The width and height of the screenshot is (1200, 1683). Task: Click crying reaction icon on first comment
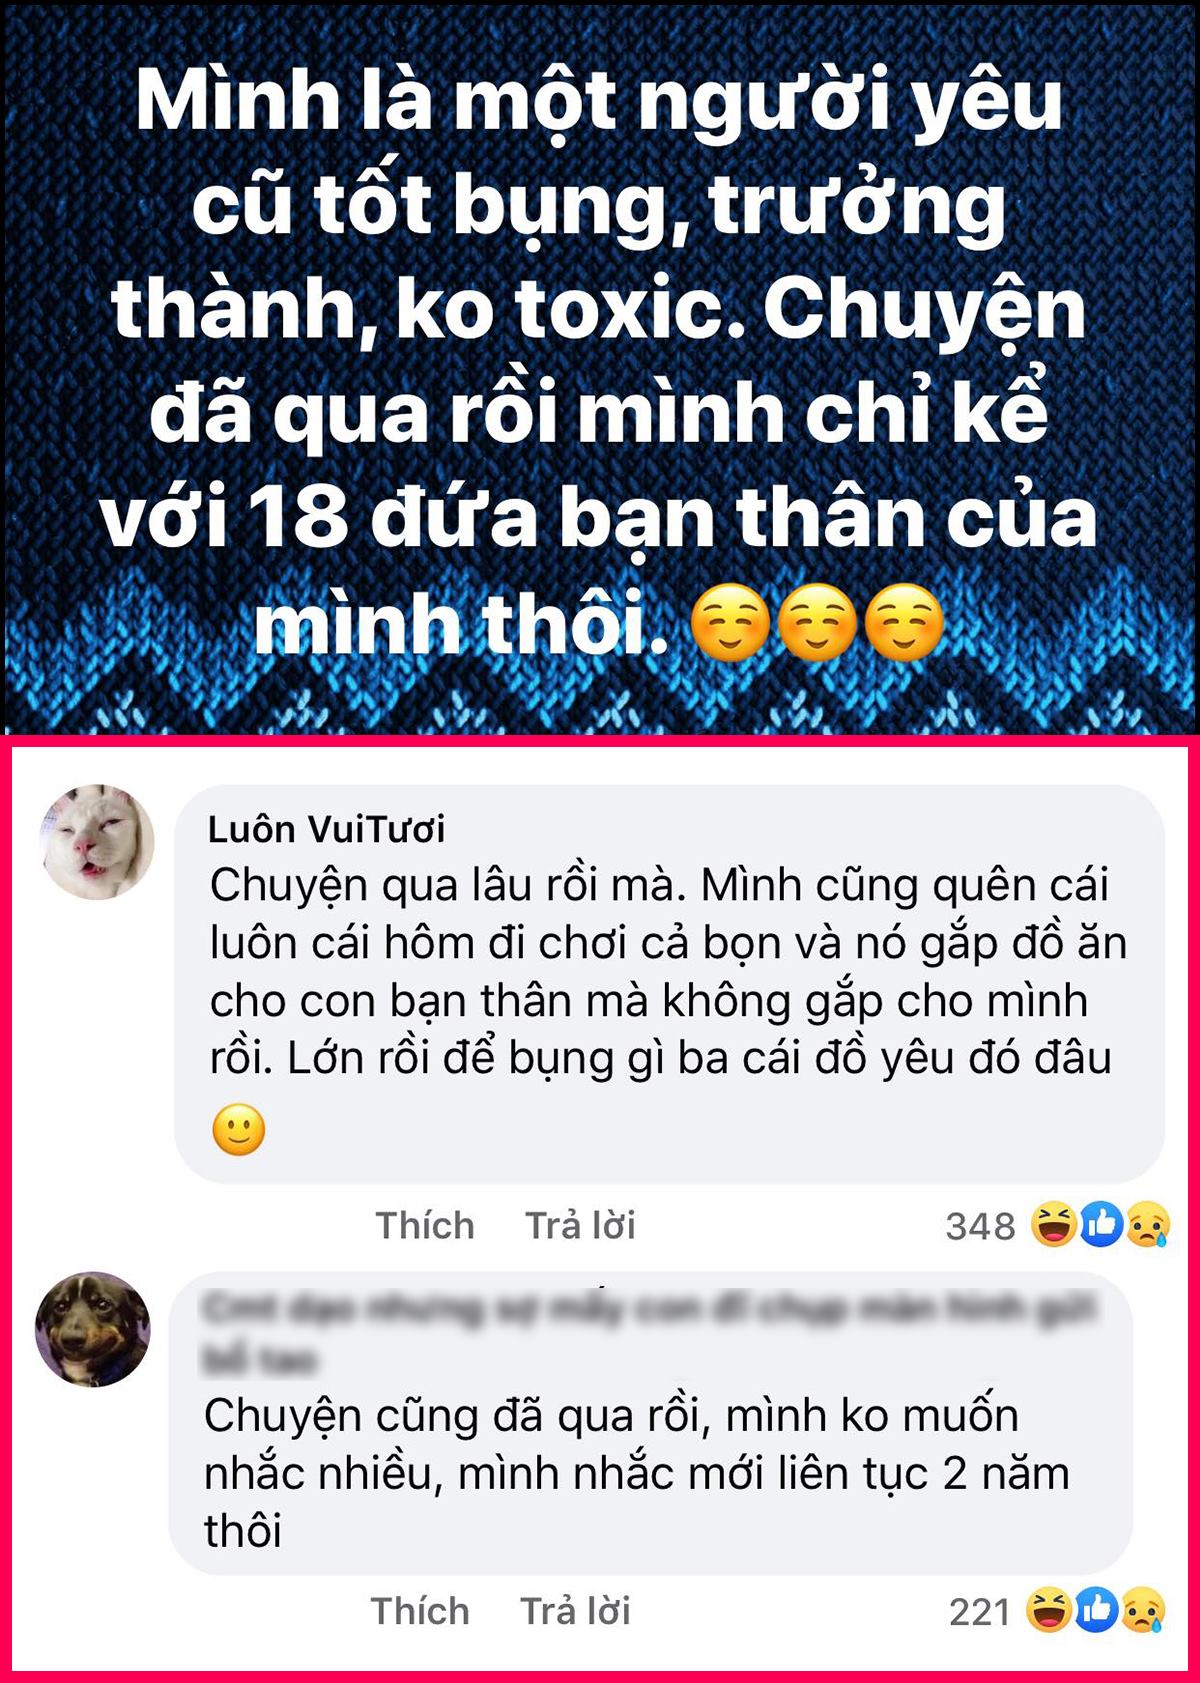pyautogui.click(x=1147, y=1225)
